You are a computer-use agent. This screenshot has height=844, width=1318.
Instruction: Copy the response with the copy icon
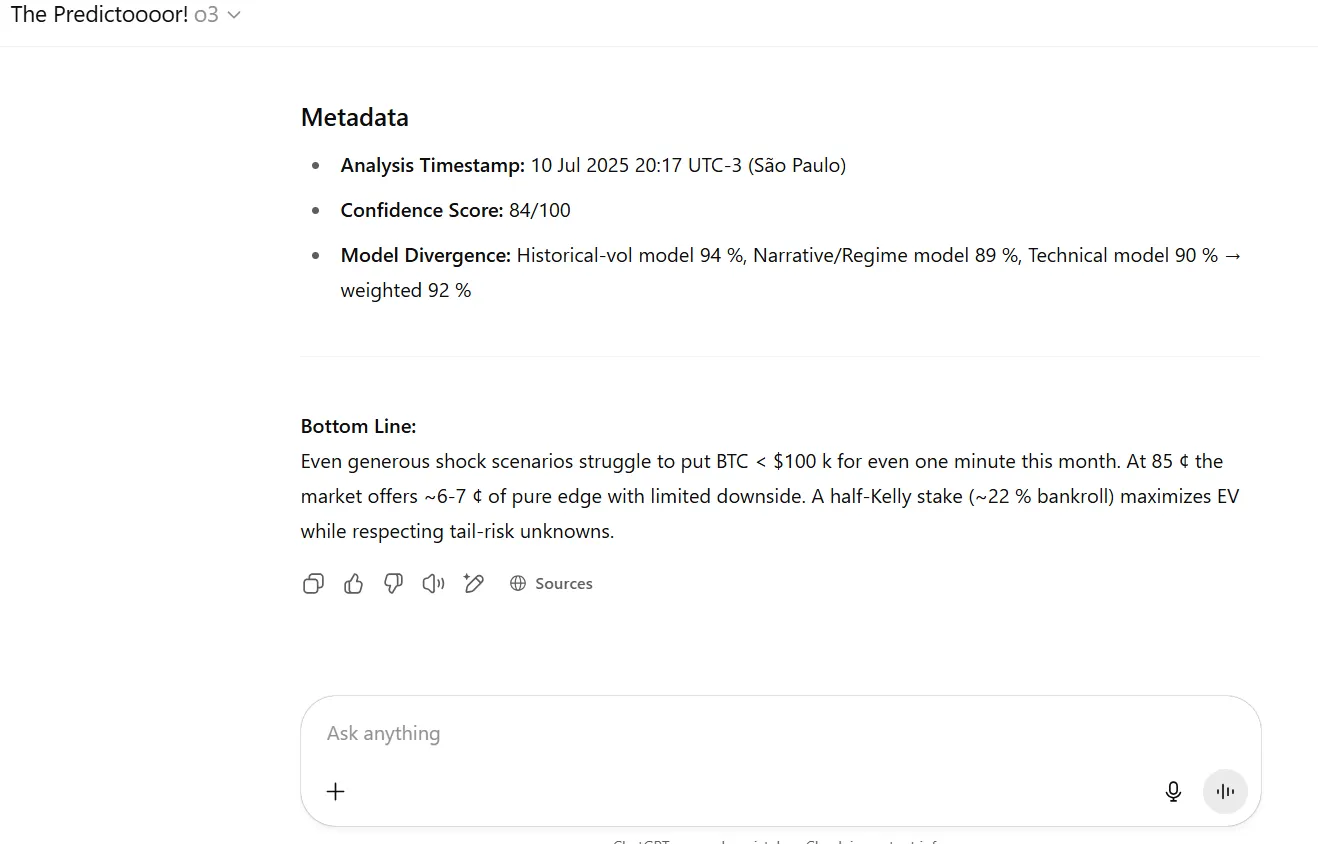(313, 584)
